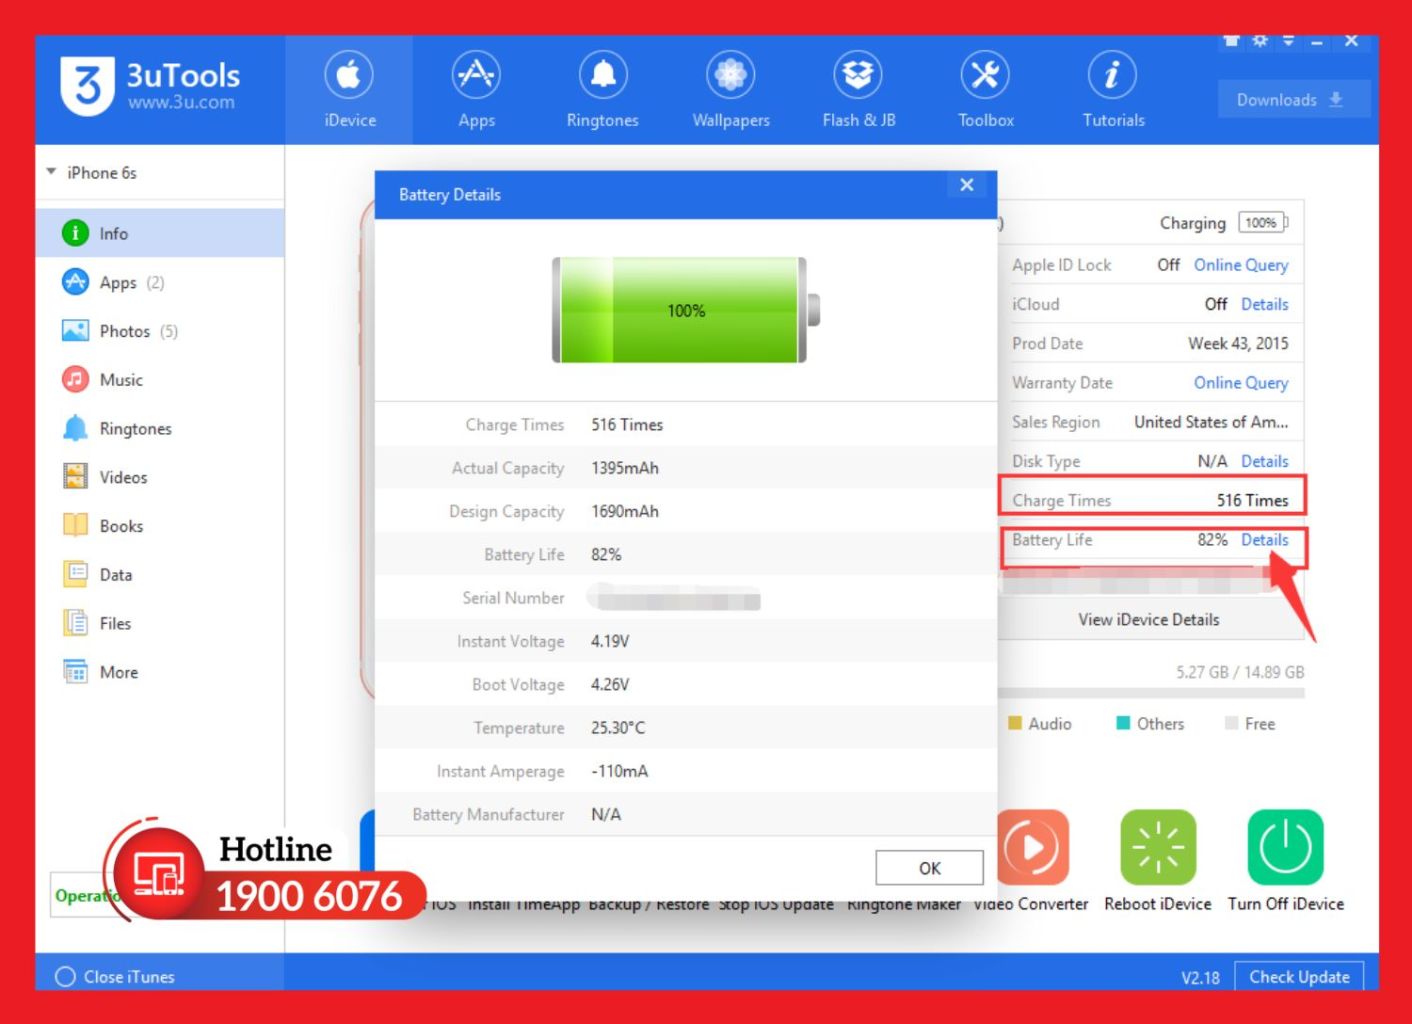Open the Wallpapers section
Viewport: 1412px width, 1024px height.
pos(729,90)
